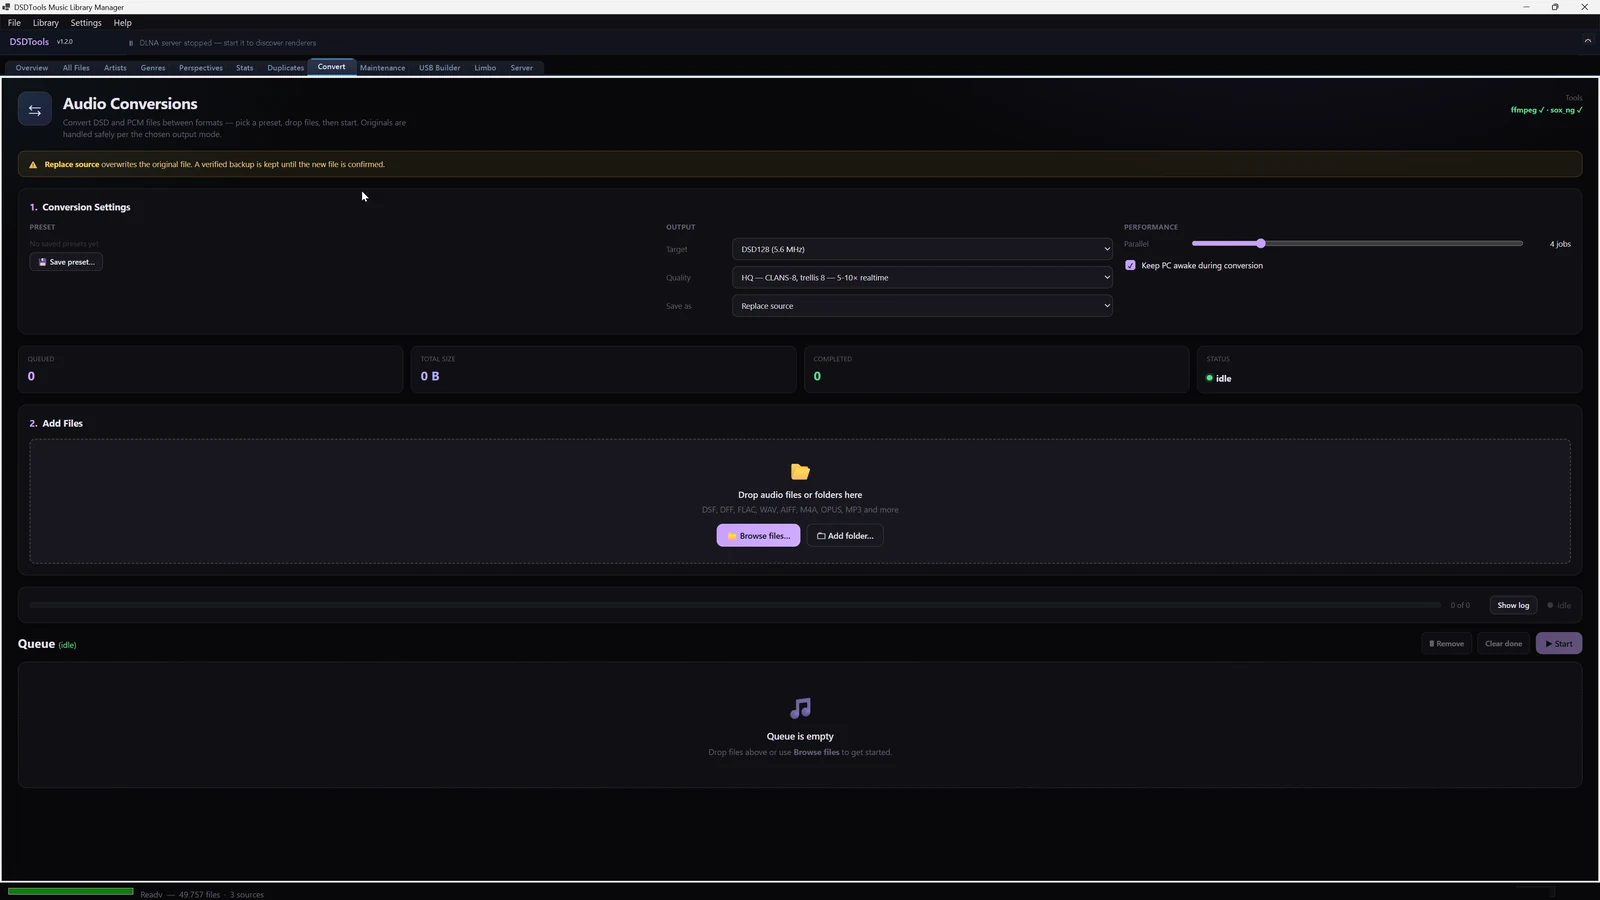The width and height of the screenshot is (1600, 900).
Task: Start the conversion queue
Action: (1559, 644)
